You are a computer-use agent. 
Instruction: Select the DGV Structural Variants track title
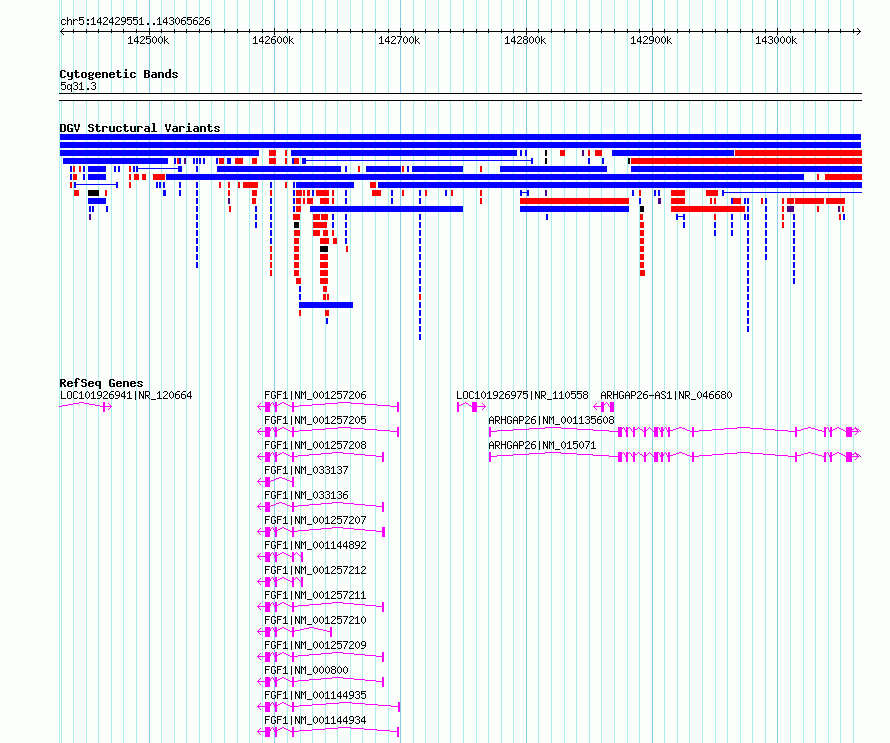point(140,128)
